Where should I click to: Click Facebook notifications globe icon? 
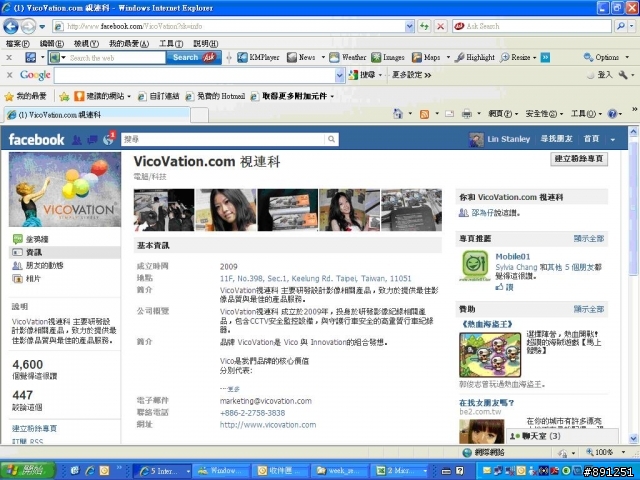coord(109,139)
